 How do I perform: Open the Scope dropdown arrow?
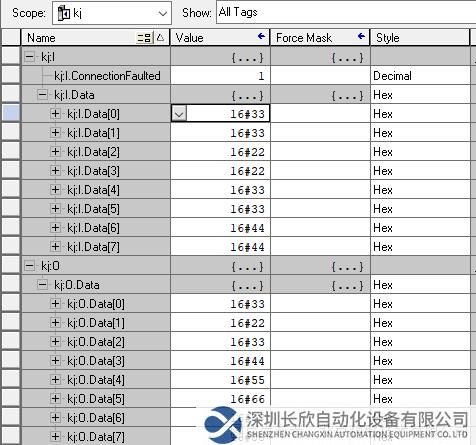pyautogui.click(x=162, y=13)
